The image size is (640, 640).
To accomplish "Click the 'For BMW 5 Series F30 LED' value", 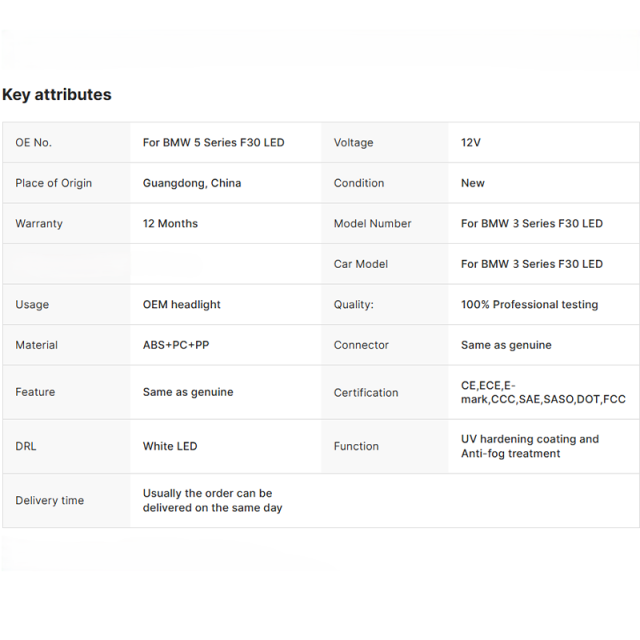I will point(213,143).
